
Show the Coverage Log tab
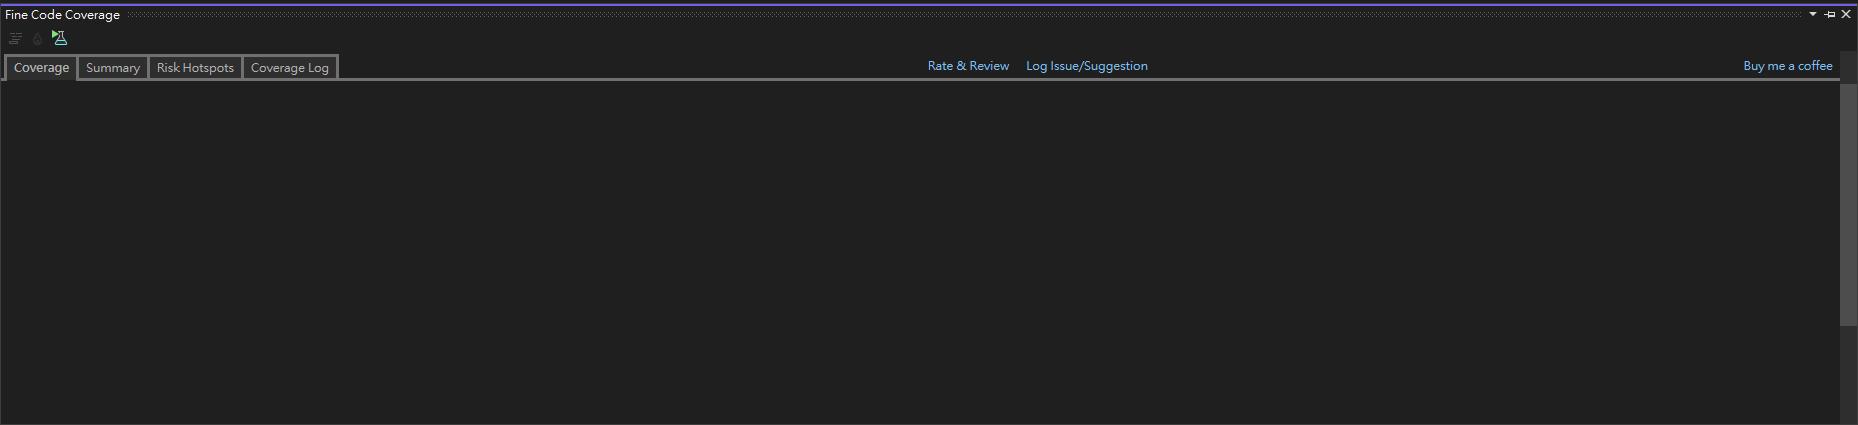(x=290, y=67)
